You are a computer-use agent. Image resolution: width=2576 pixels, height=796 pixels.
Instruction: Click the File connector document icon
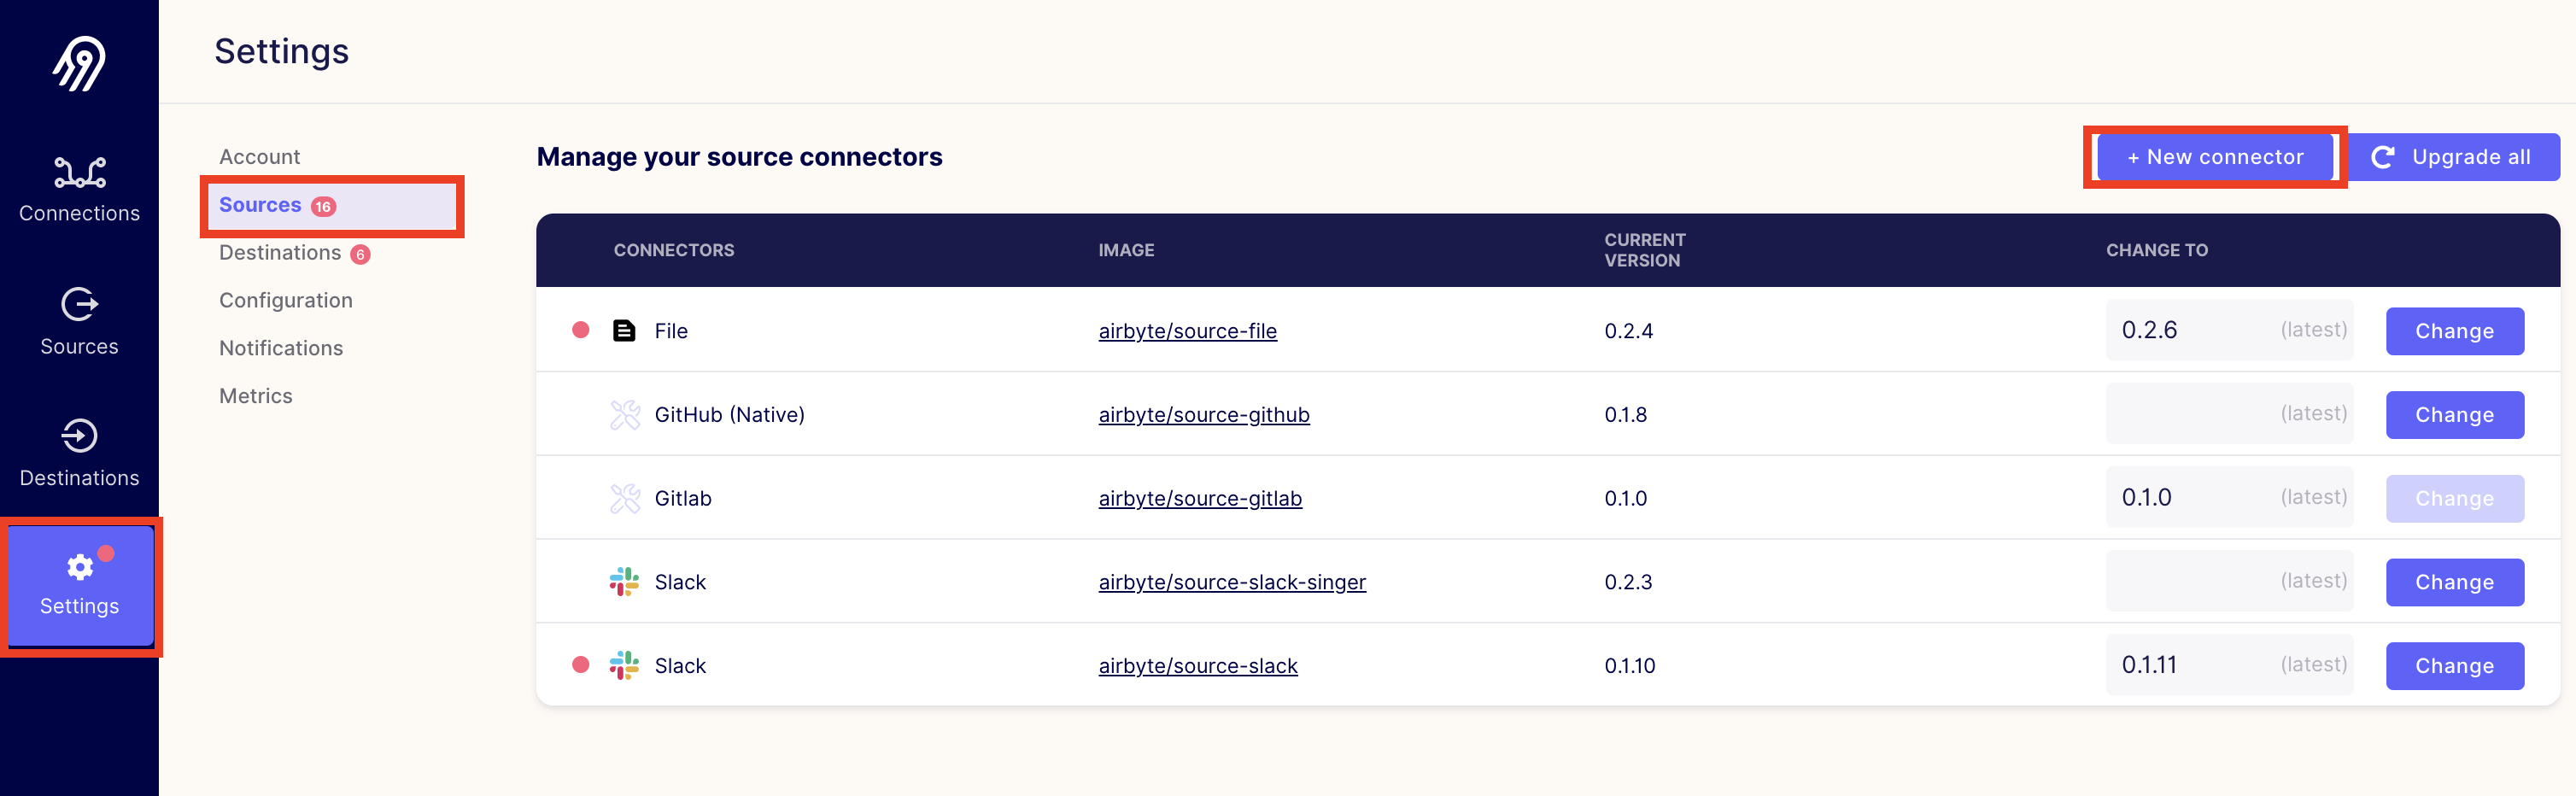624,330
